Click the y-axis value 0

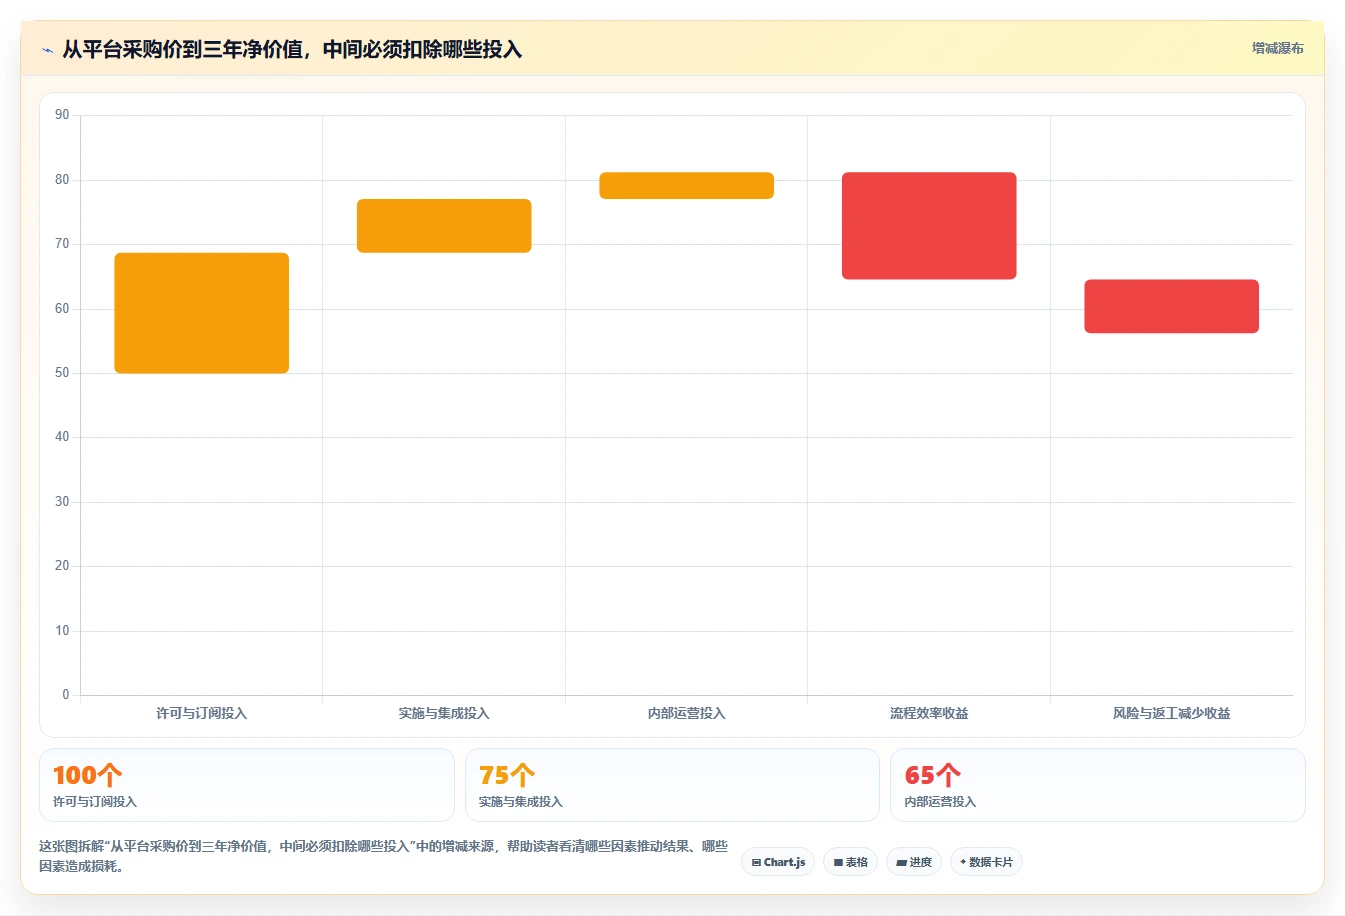point(66,695)
